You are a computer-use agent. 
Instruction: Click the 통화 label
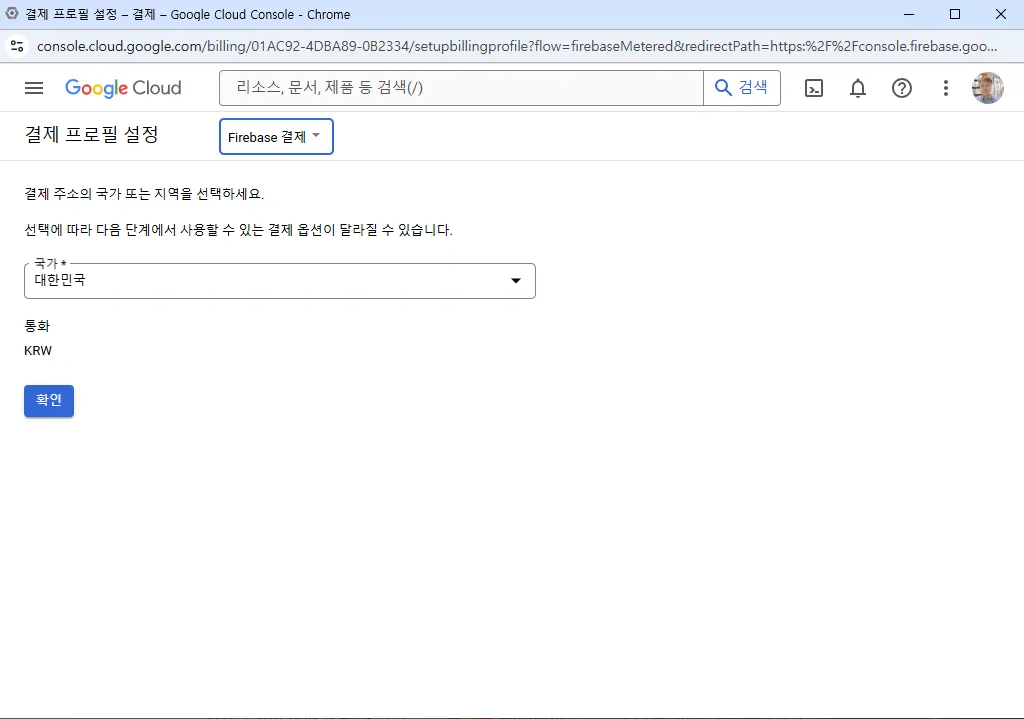coord(37,326)
